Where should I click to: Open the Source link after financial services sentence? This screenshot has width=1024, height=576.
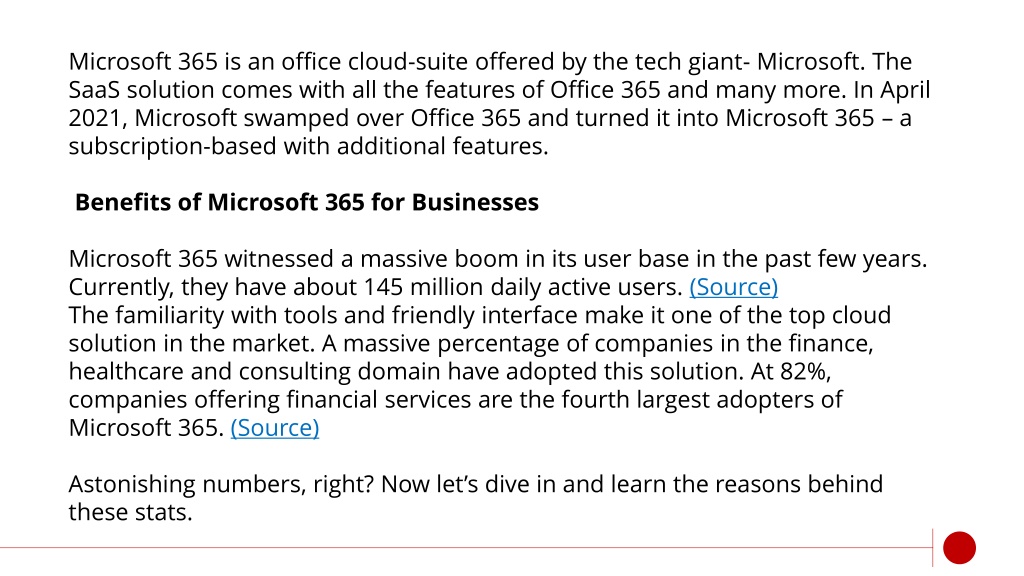pyautogui.click(x=275, y=428)
